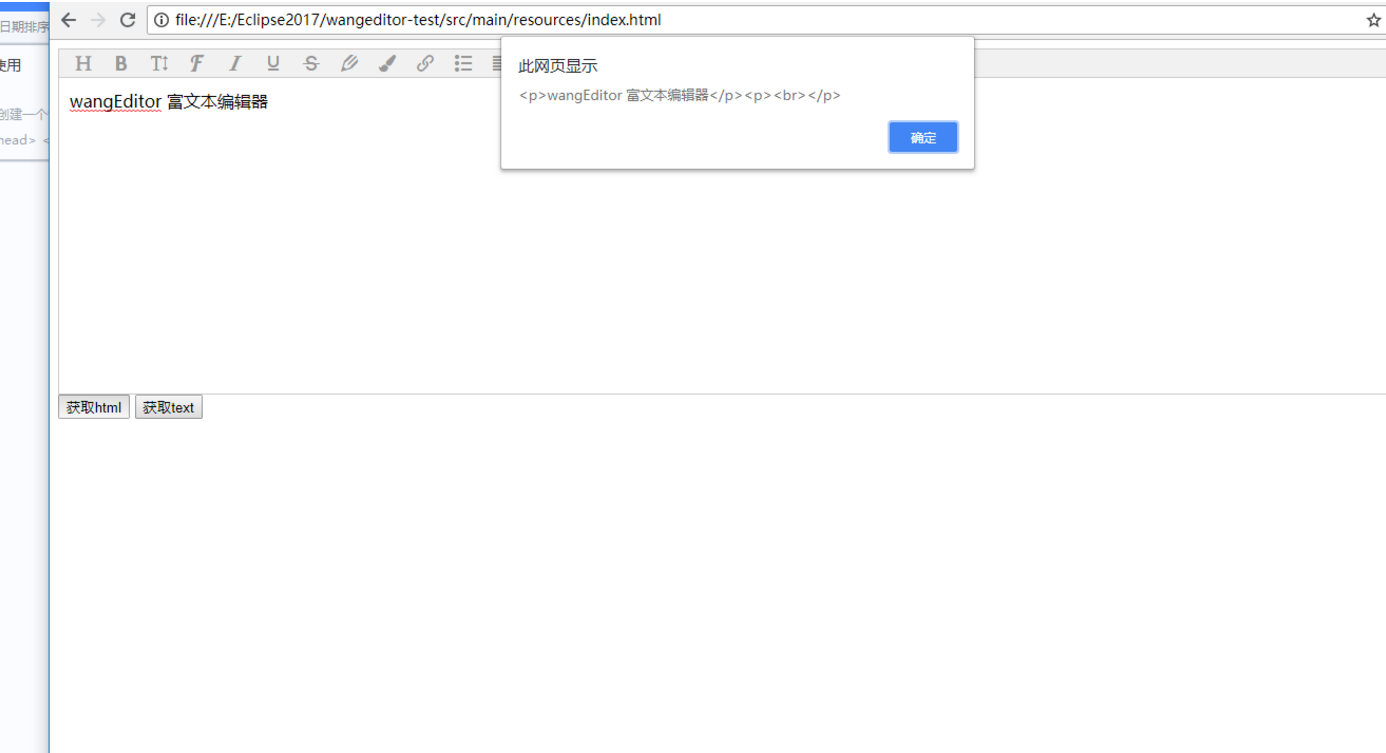Screen dimensions: 1386x753
Task: Toggle underline formatting
Action: click(x=273, y=63)
